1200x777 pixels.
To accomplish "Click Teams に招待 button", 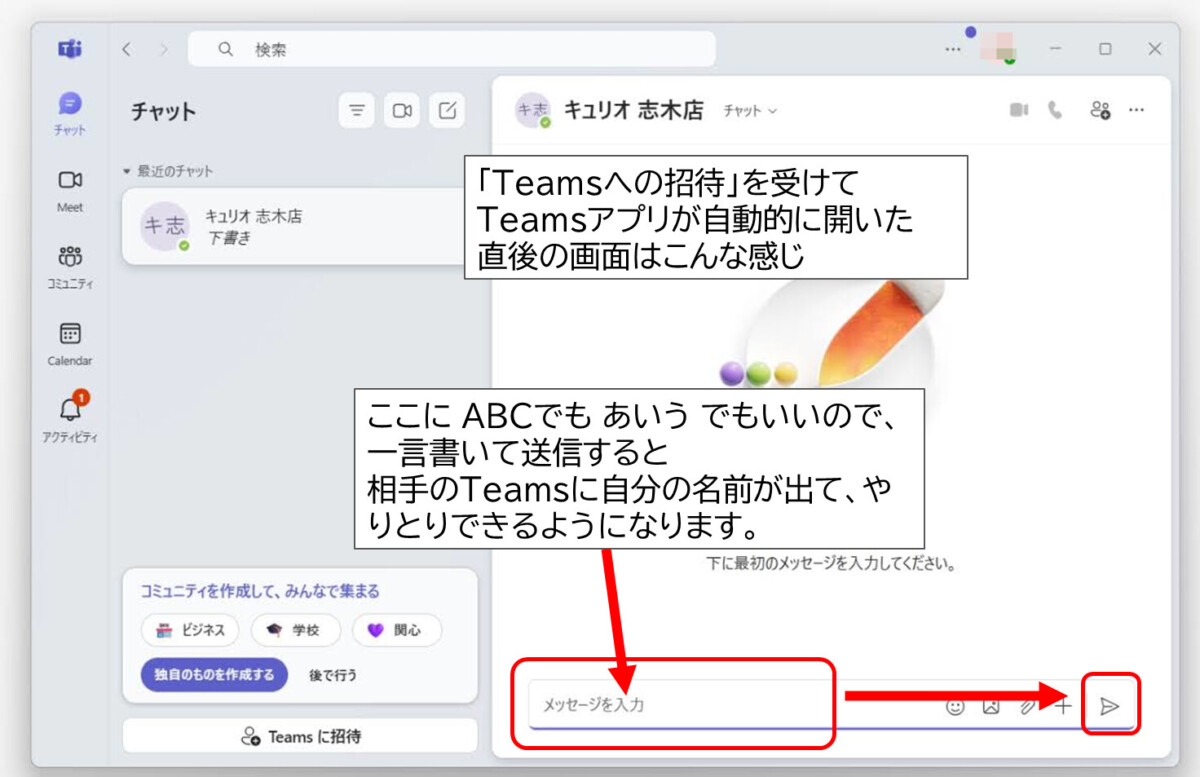I will point(300,736).
